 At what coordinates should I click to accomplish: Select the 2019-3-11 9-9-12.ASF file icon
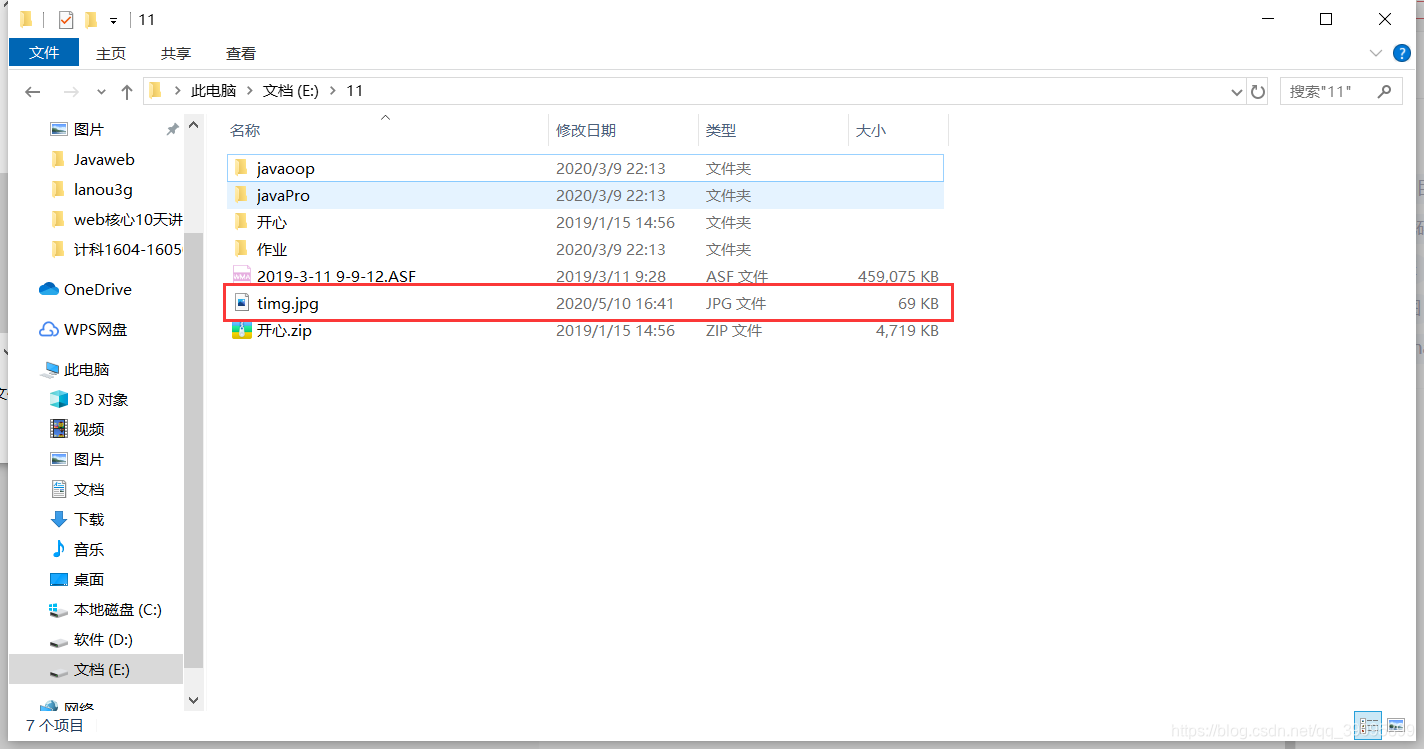[x=241, y=275]
